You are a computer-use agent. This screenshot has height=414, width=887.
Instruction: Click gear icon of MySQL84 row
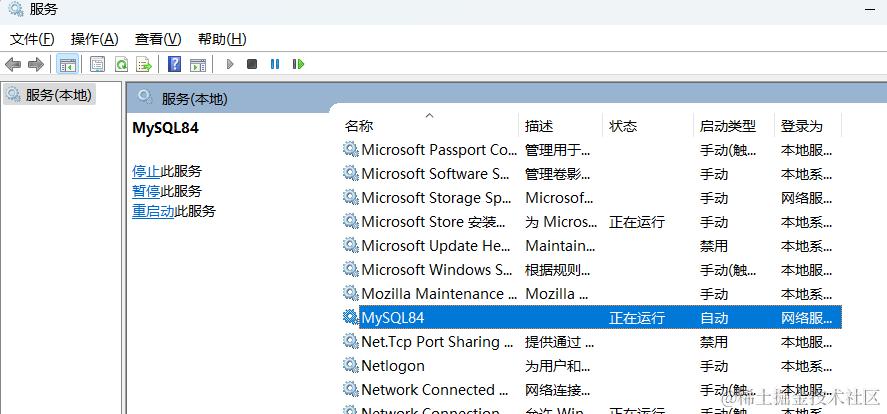pyautogui.click(x=351, y=317)
